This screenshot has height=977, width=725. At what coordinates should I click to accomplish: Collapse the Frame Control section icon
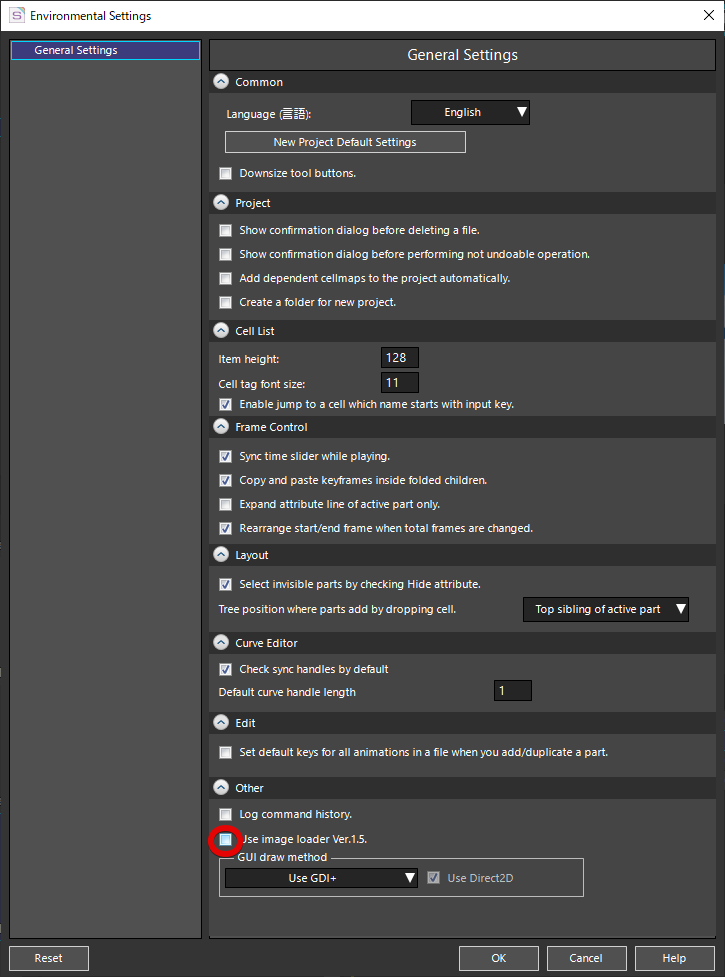point(221,427)
